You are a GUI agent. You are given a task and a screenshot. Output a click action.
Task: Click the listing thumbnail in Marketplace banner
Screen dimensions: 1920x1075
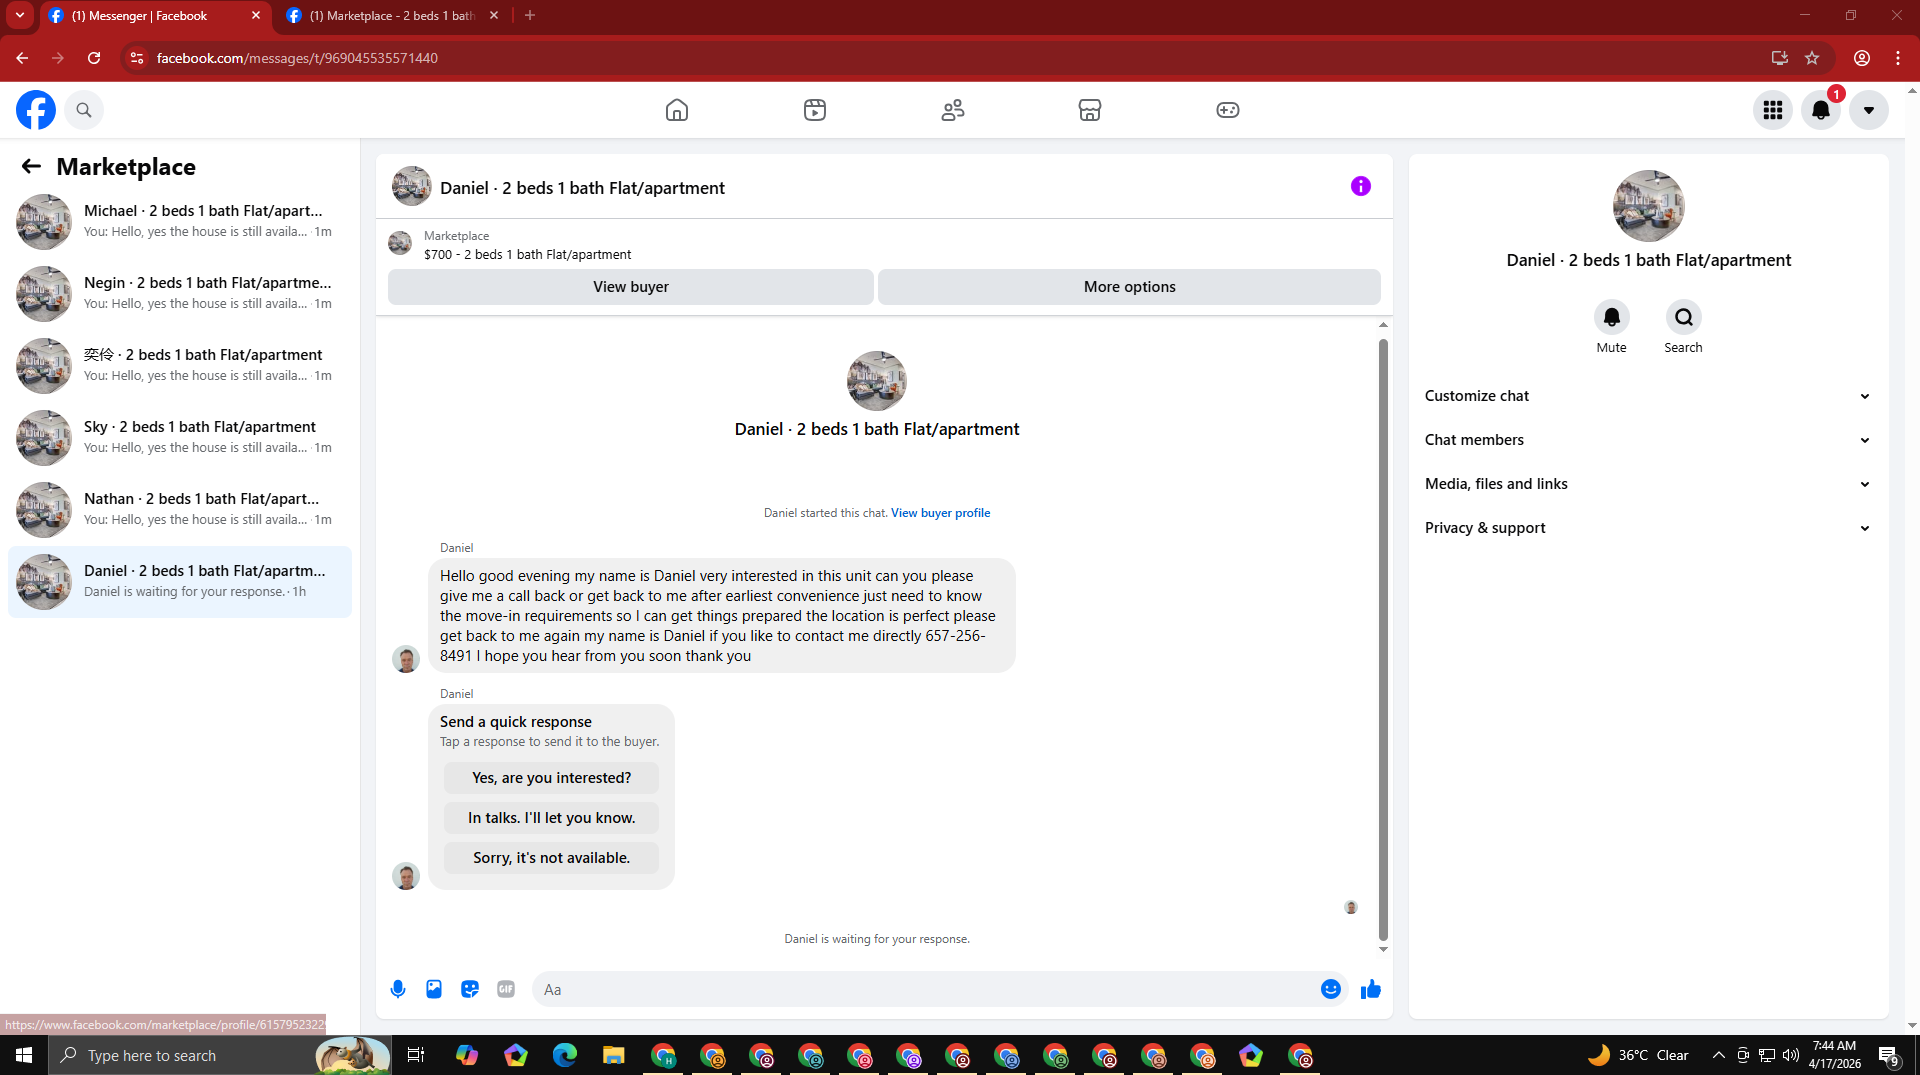[400, 243]
